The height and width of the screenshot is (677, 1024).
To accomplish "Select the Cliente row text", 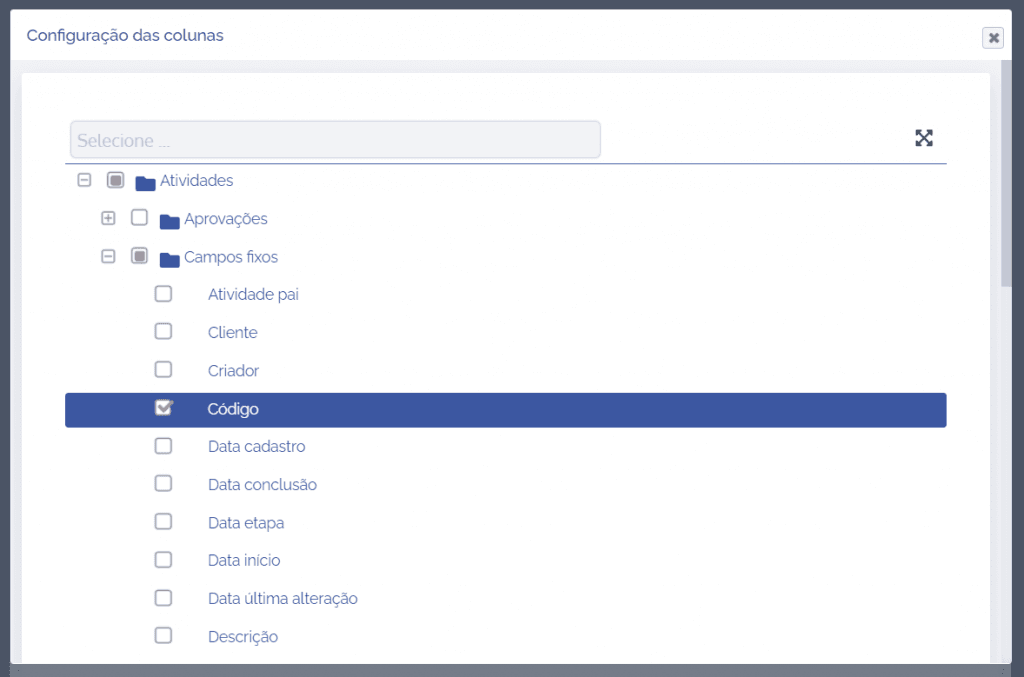I will (232, 332).
